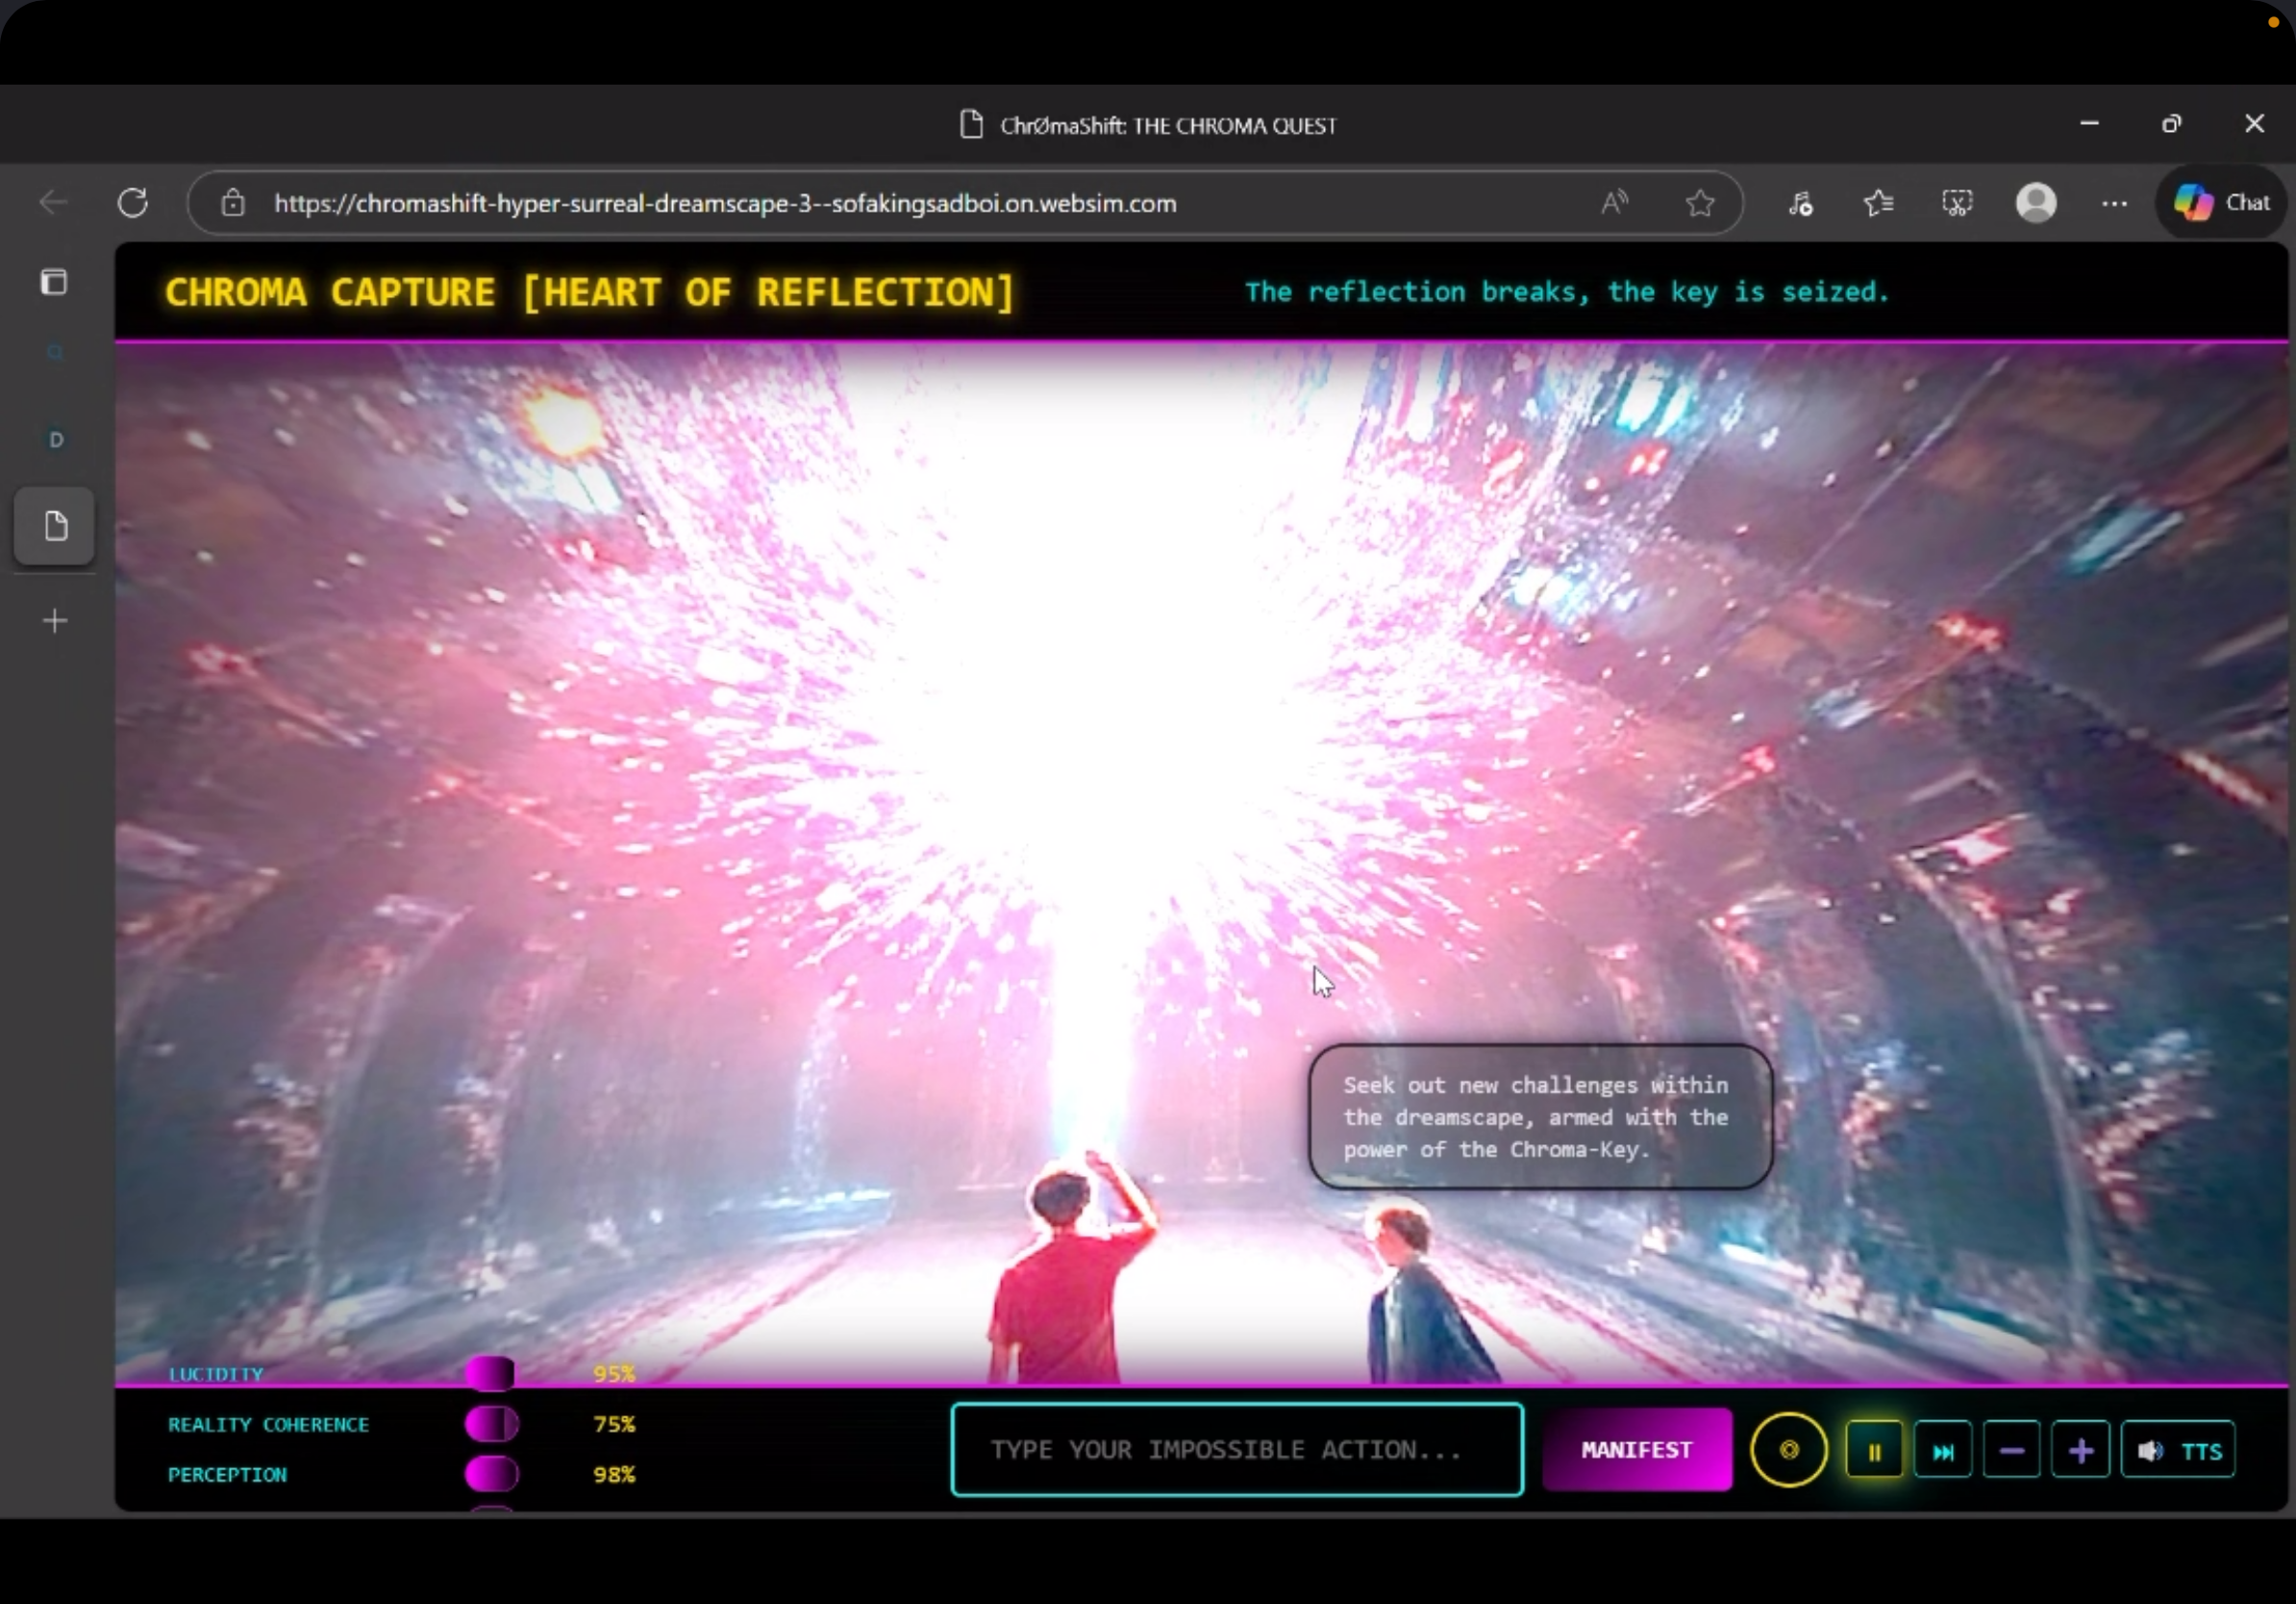Click the yellow circular target icon
This screenshot has width=2296, height=1604.
point(1788,1449)
